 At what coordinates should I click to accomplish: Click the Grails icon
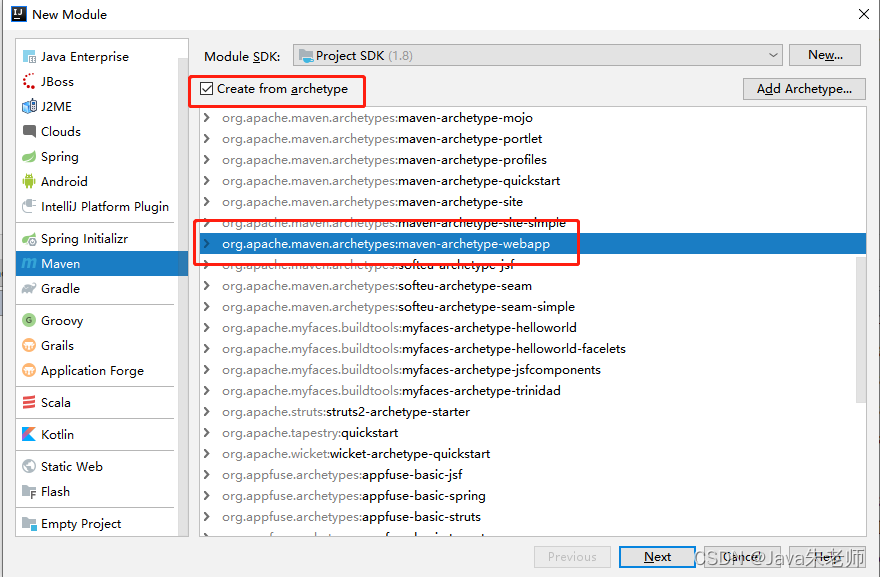[29, 345]
